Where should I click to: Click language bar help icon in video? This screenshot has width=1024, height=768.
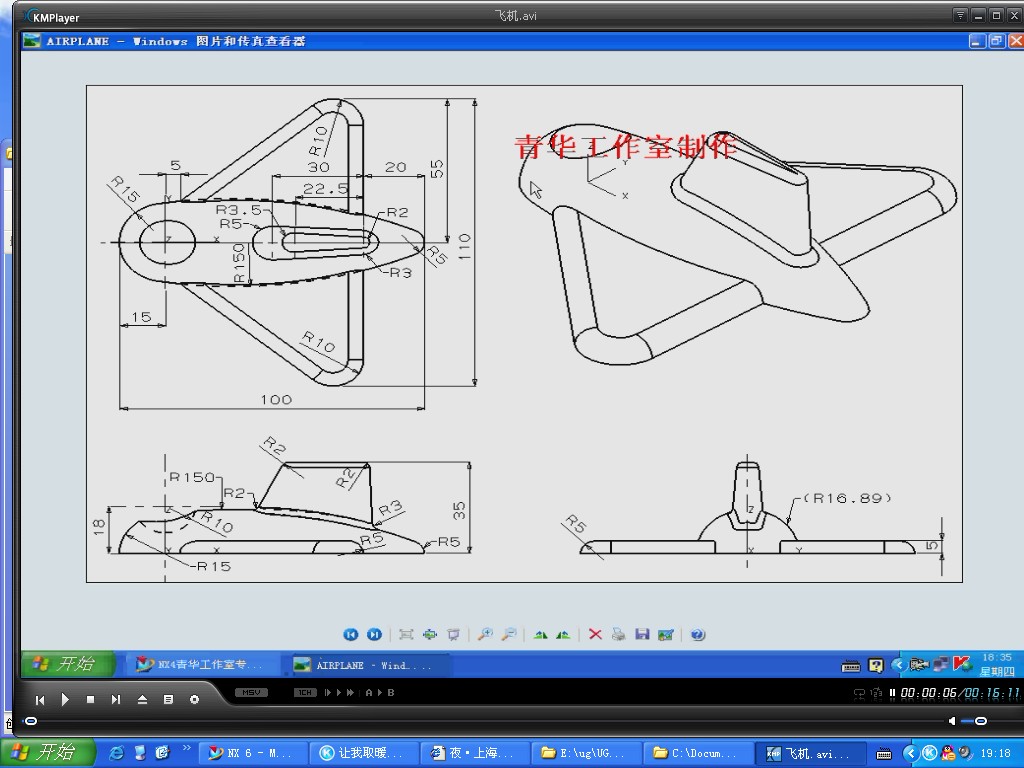tap(875, 665)
